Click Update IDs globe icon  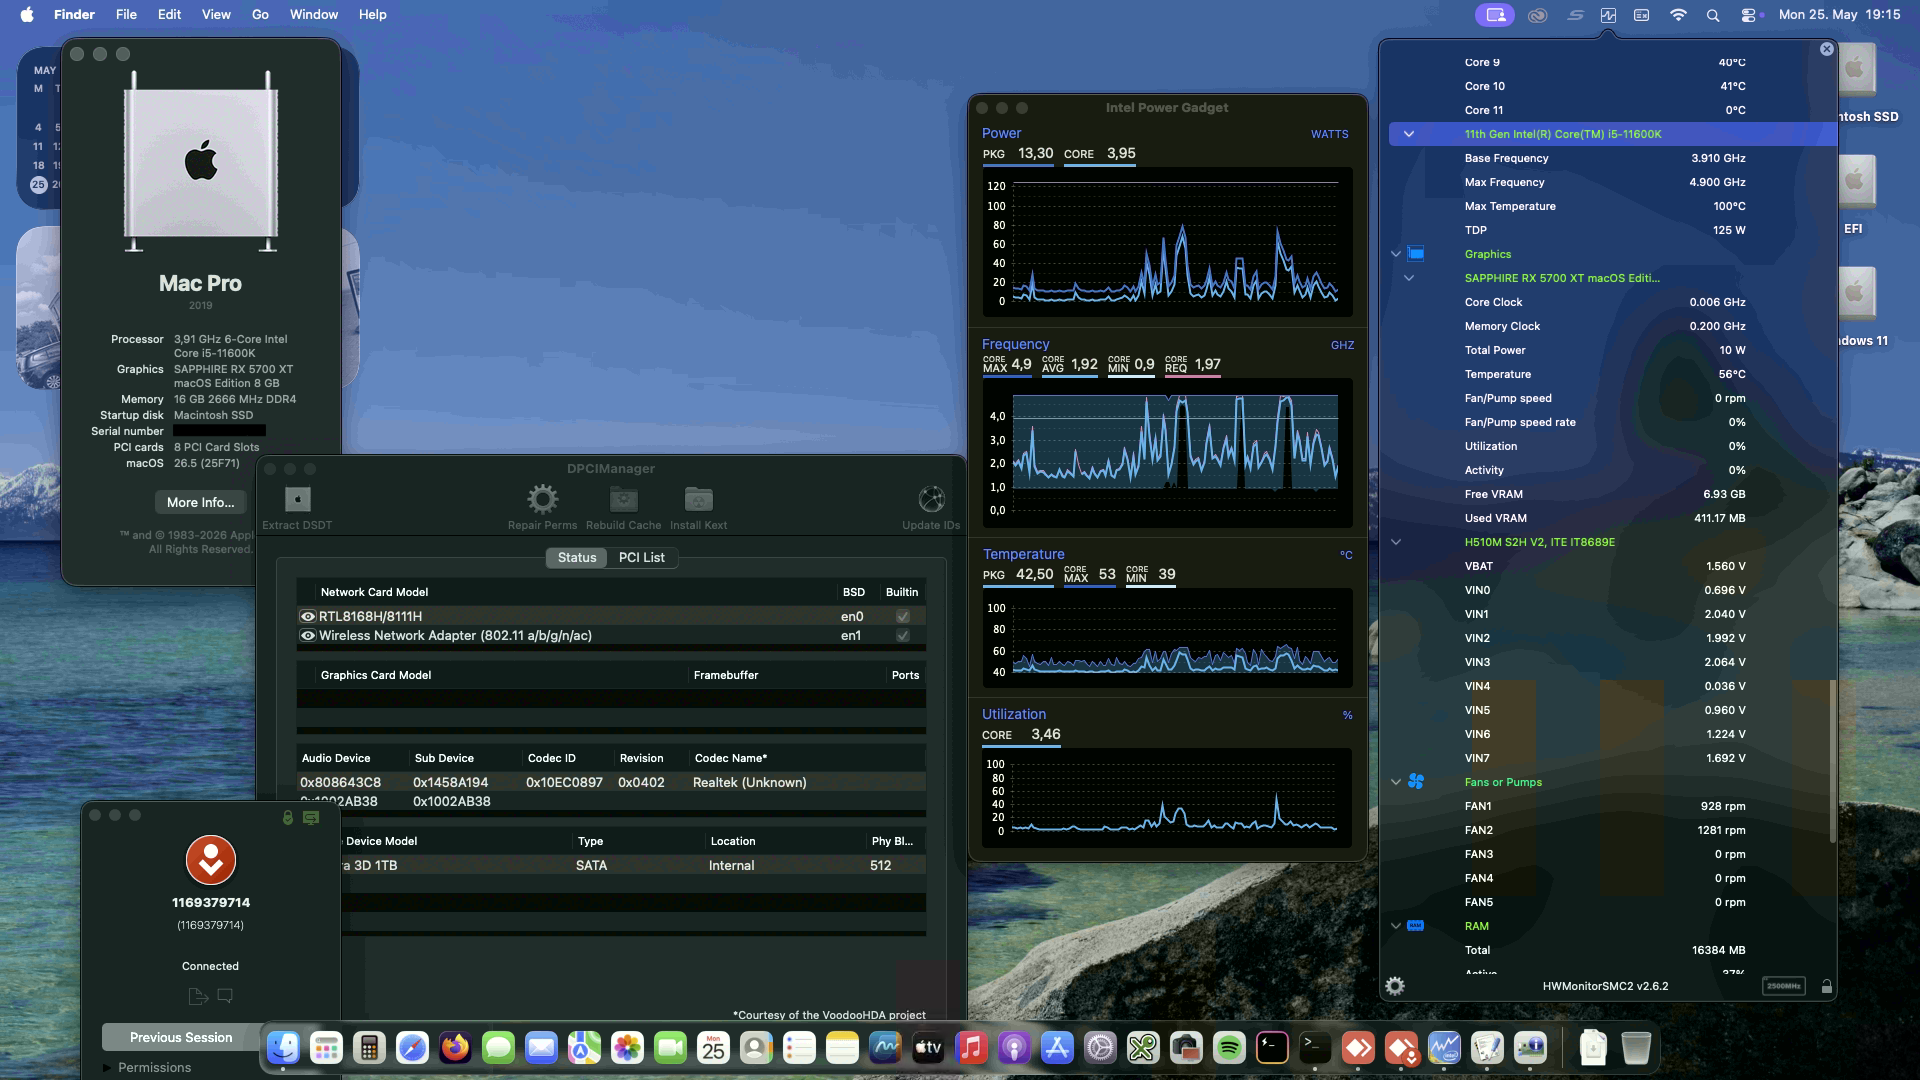931,499
